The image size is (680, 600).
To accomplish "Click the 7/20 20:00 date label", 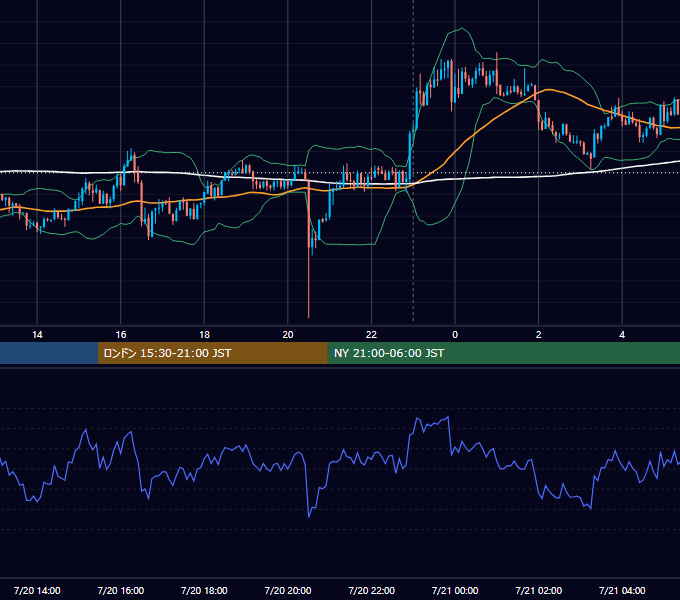I will pos(288,590).
